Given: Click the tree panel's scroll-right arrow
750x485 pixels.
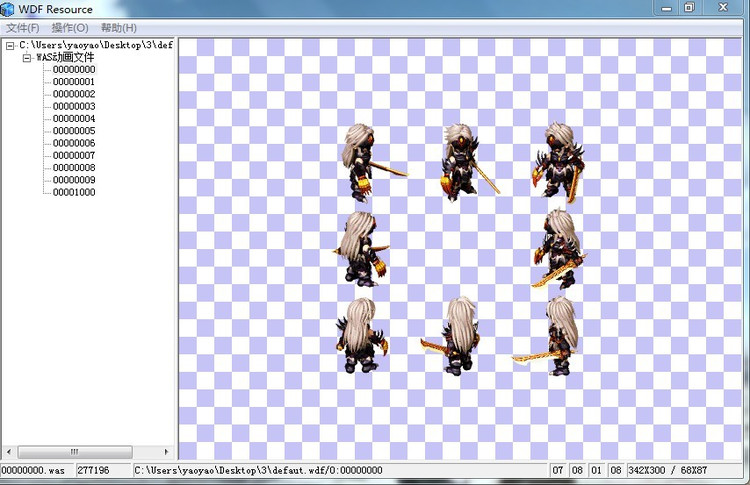Looking at the screenshot, I should 166,452.
